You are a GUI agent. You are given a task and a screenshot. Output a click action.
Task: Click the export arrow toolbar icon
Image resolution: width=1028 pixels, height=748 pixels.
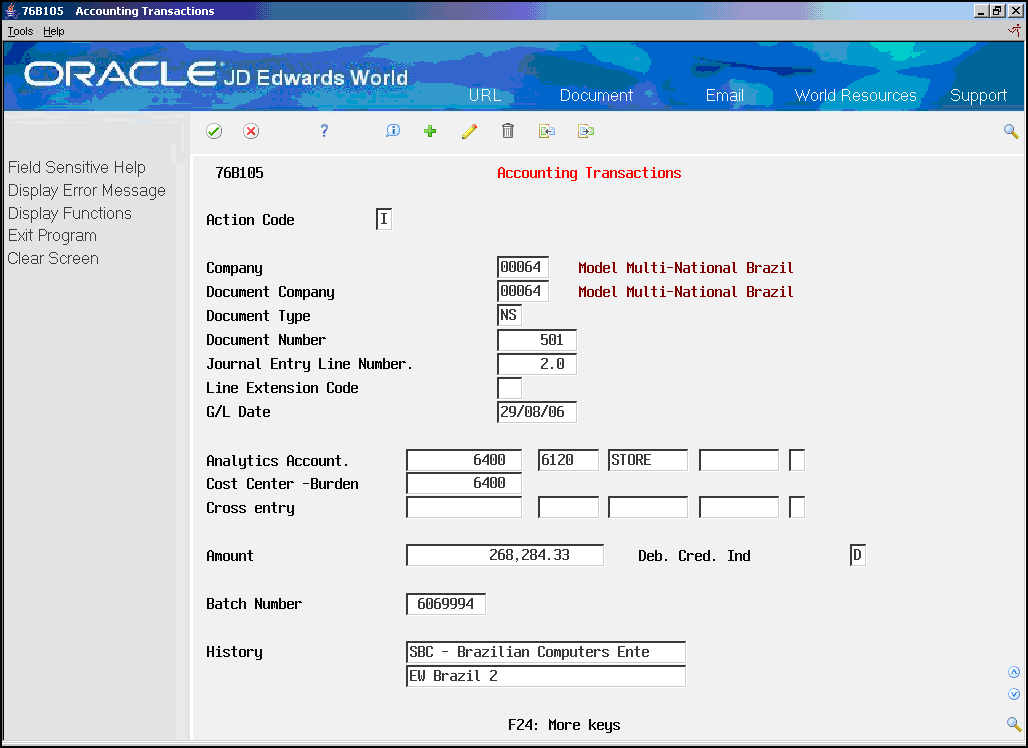[585, 131]
